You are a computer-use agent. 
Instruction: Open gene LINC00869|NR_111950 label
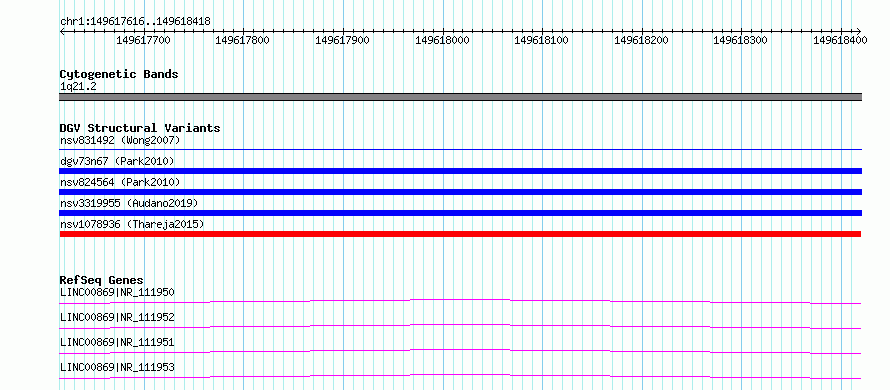tap(117, 293)
